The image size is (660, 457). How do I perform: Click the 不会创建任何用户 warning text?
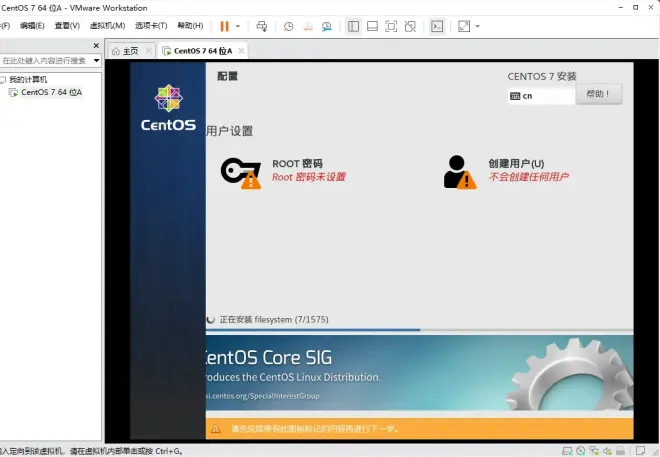529,177
